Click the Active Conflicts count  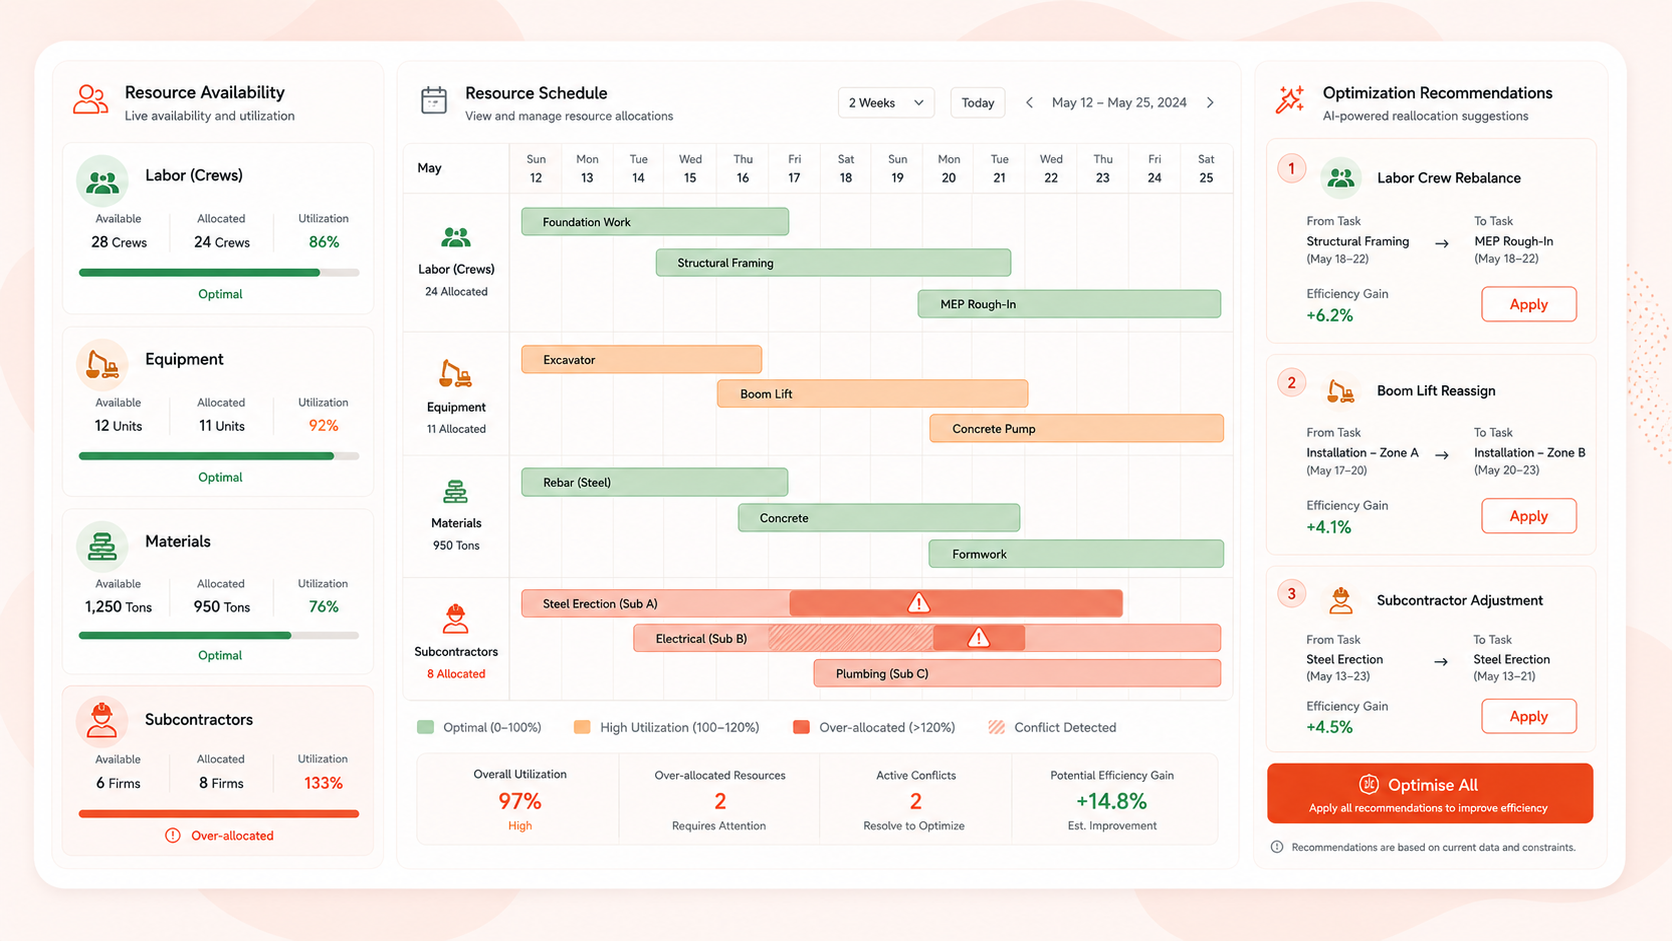[x=915, y=801]
